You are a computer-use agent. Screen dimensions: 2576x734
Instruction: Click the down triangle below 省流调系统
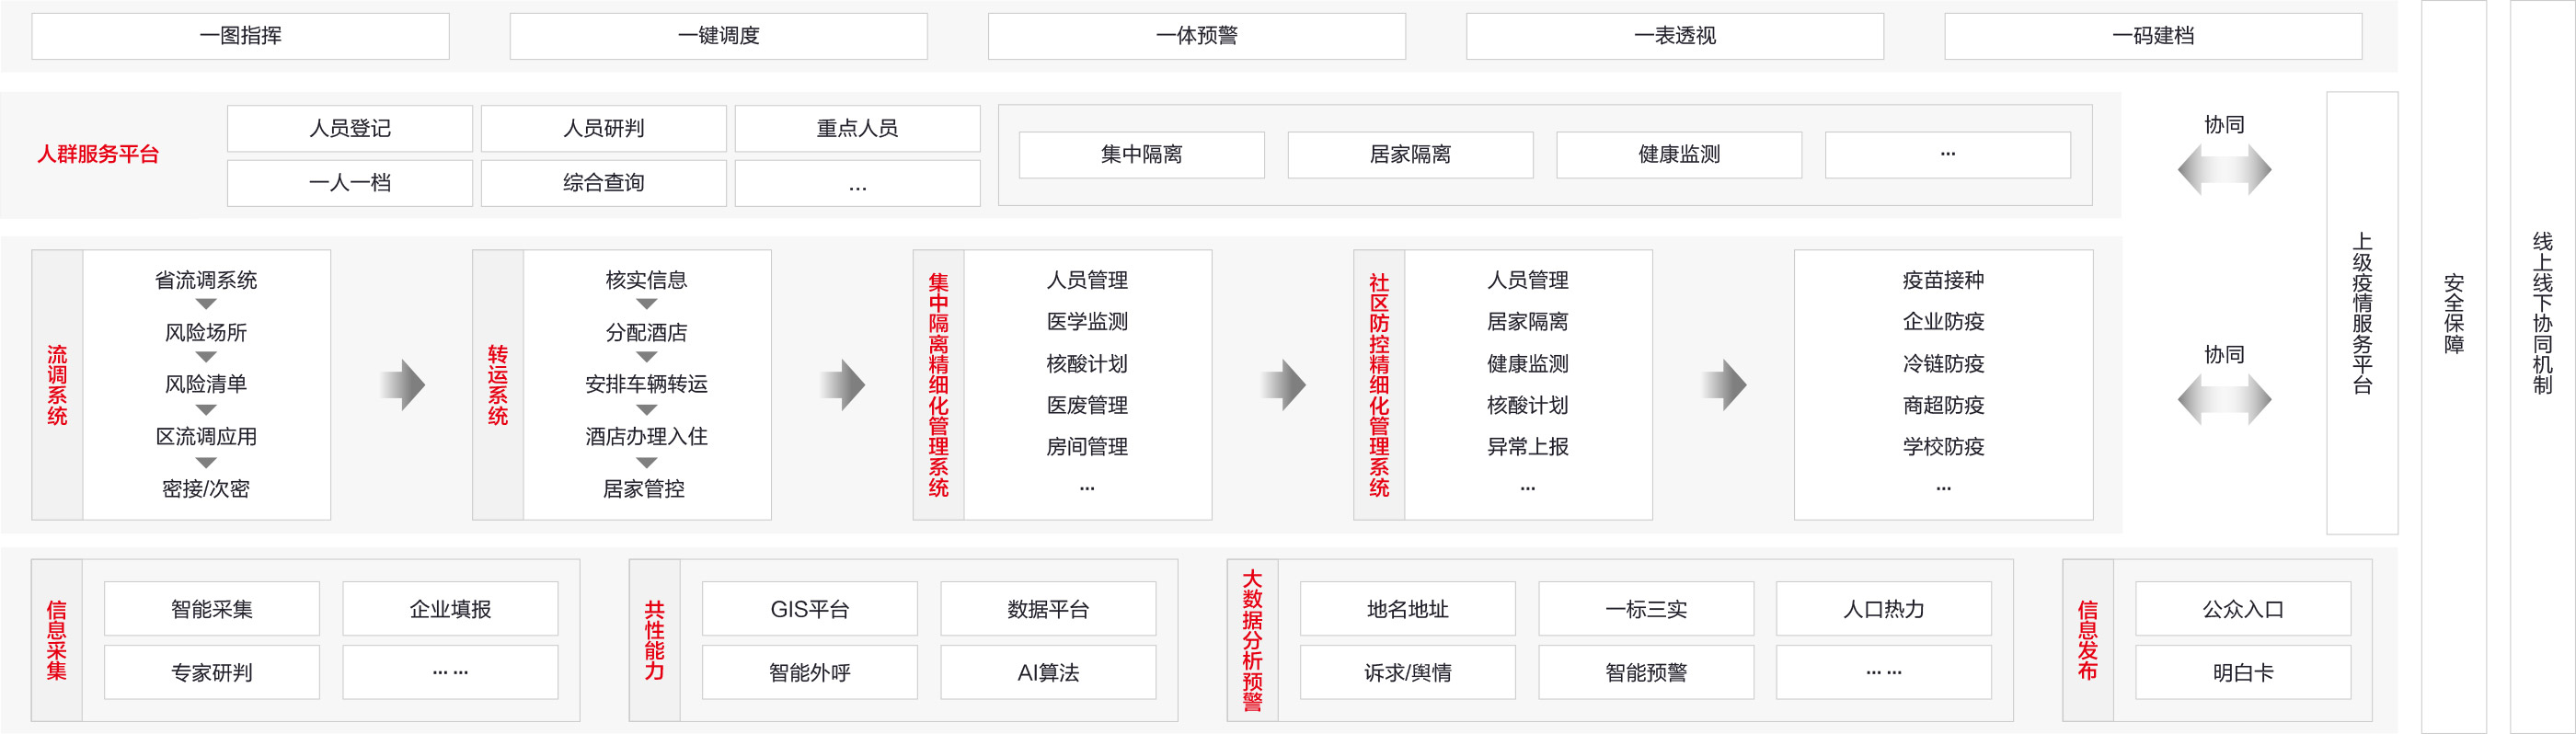tap(206, 304)
